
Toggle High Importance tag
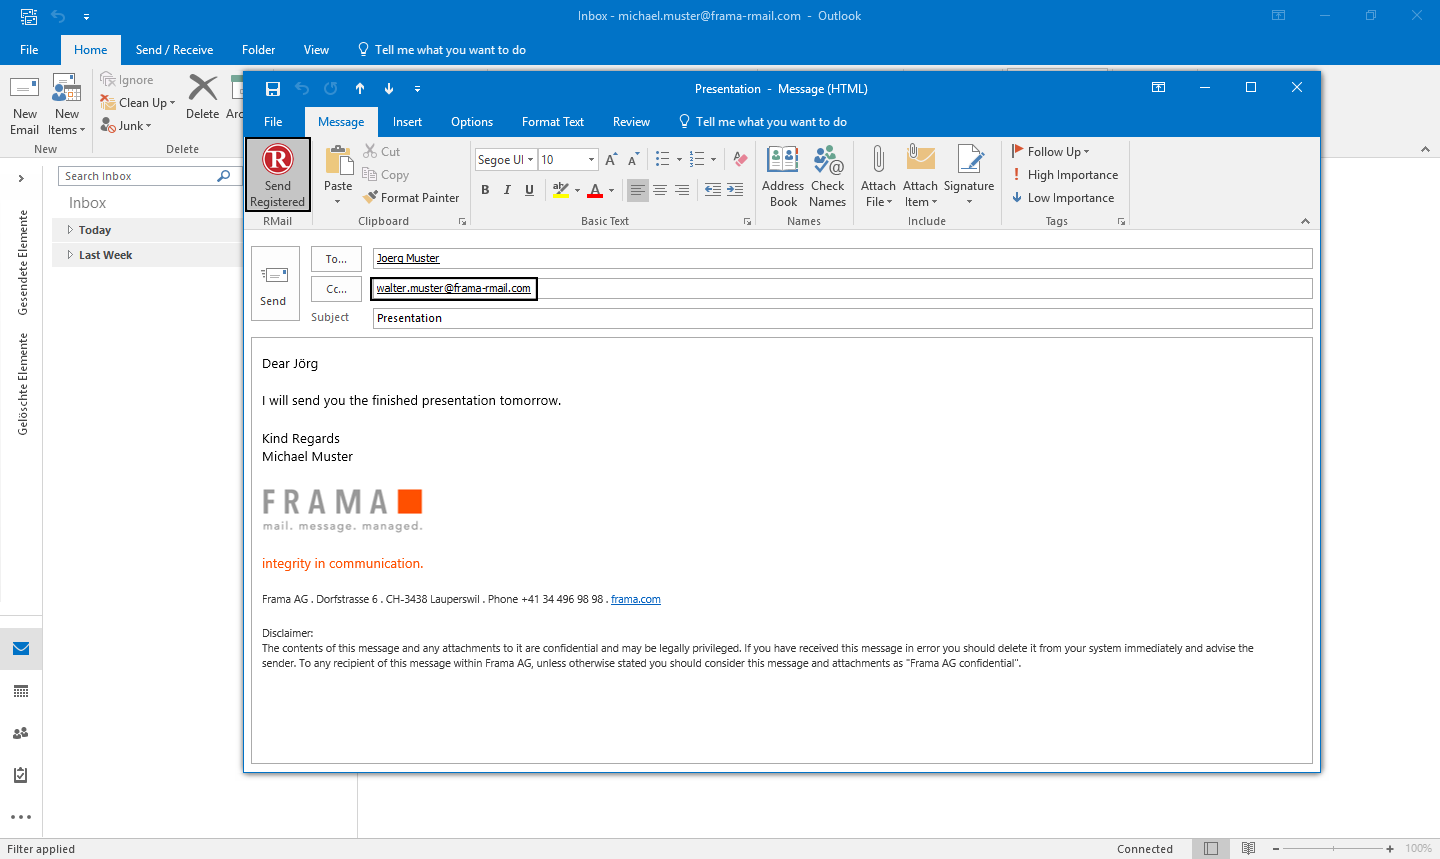pyautogui.click(x=1065, y=175)
